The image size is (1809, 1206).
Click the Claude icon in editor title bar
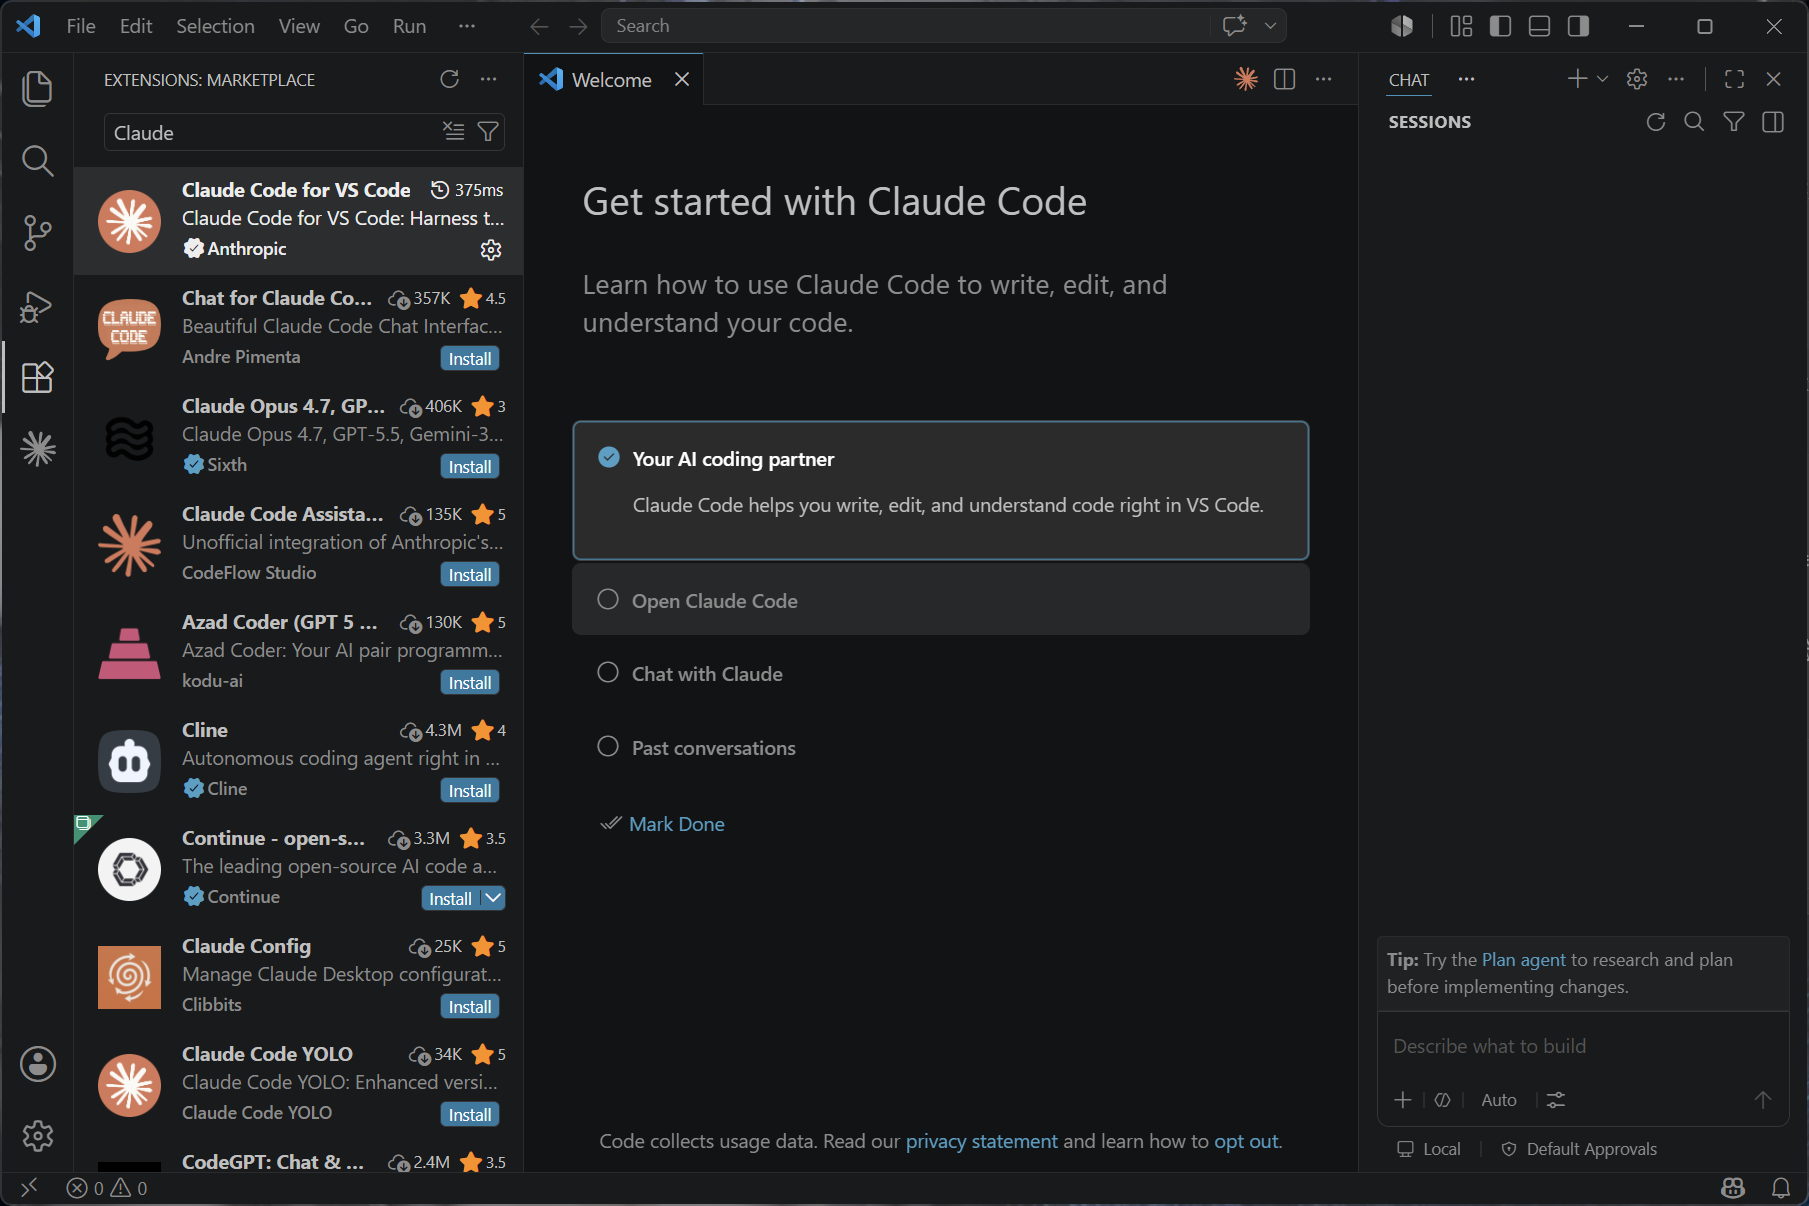(x=1246, y=79)
